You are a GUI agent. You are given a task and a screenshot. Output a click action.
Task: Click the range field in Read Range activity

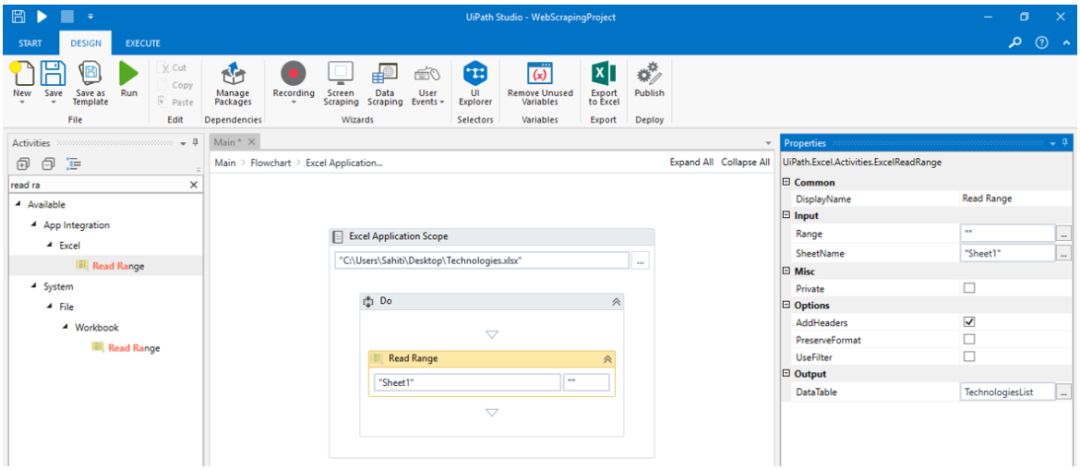586,382
